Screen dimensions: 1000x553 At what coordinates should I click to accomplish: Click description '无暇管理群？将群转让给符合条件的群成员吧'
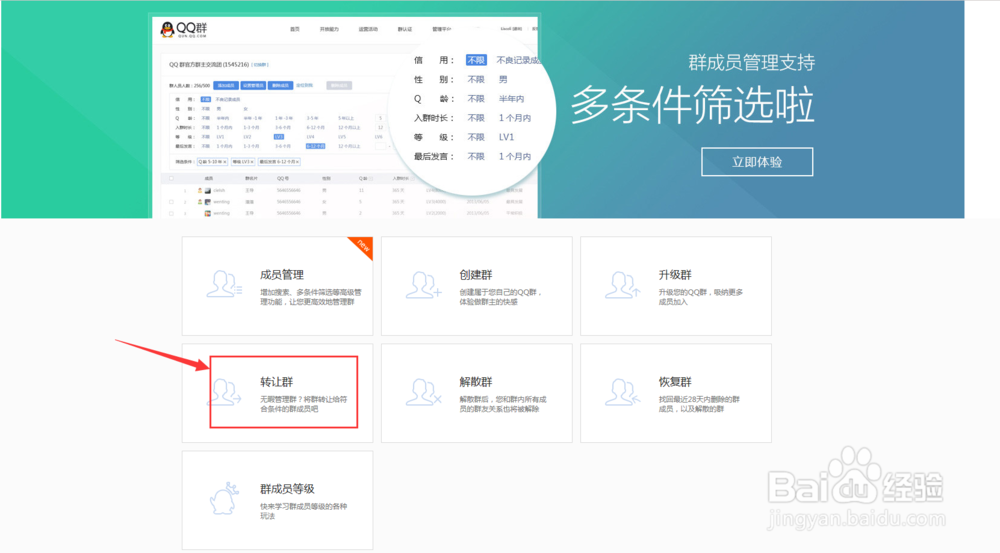(304, 404)
